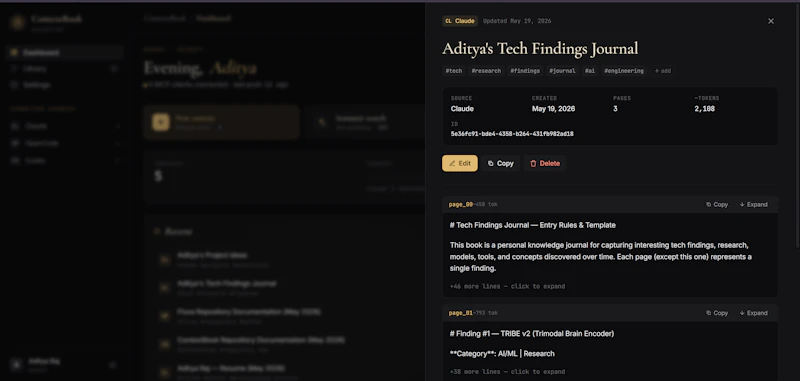The height and width of the screenshot is (381, 800).
Task: Click the page_00 label
Action: click(461, 205)
